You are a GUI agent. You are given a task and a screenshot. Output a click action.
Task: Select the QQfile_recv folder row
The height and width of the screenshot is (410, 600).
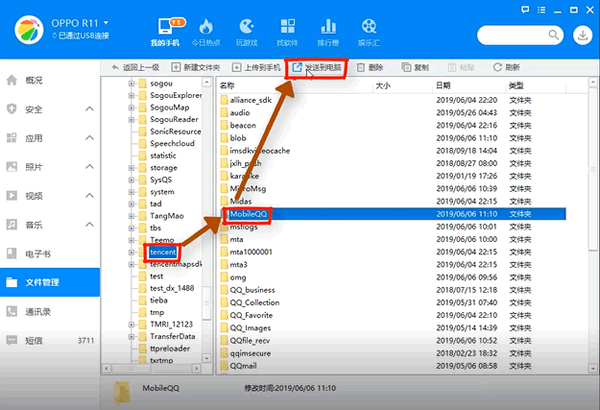click(x=391, y=340)
